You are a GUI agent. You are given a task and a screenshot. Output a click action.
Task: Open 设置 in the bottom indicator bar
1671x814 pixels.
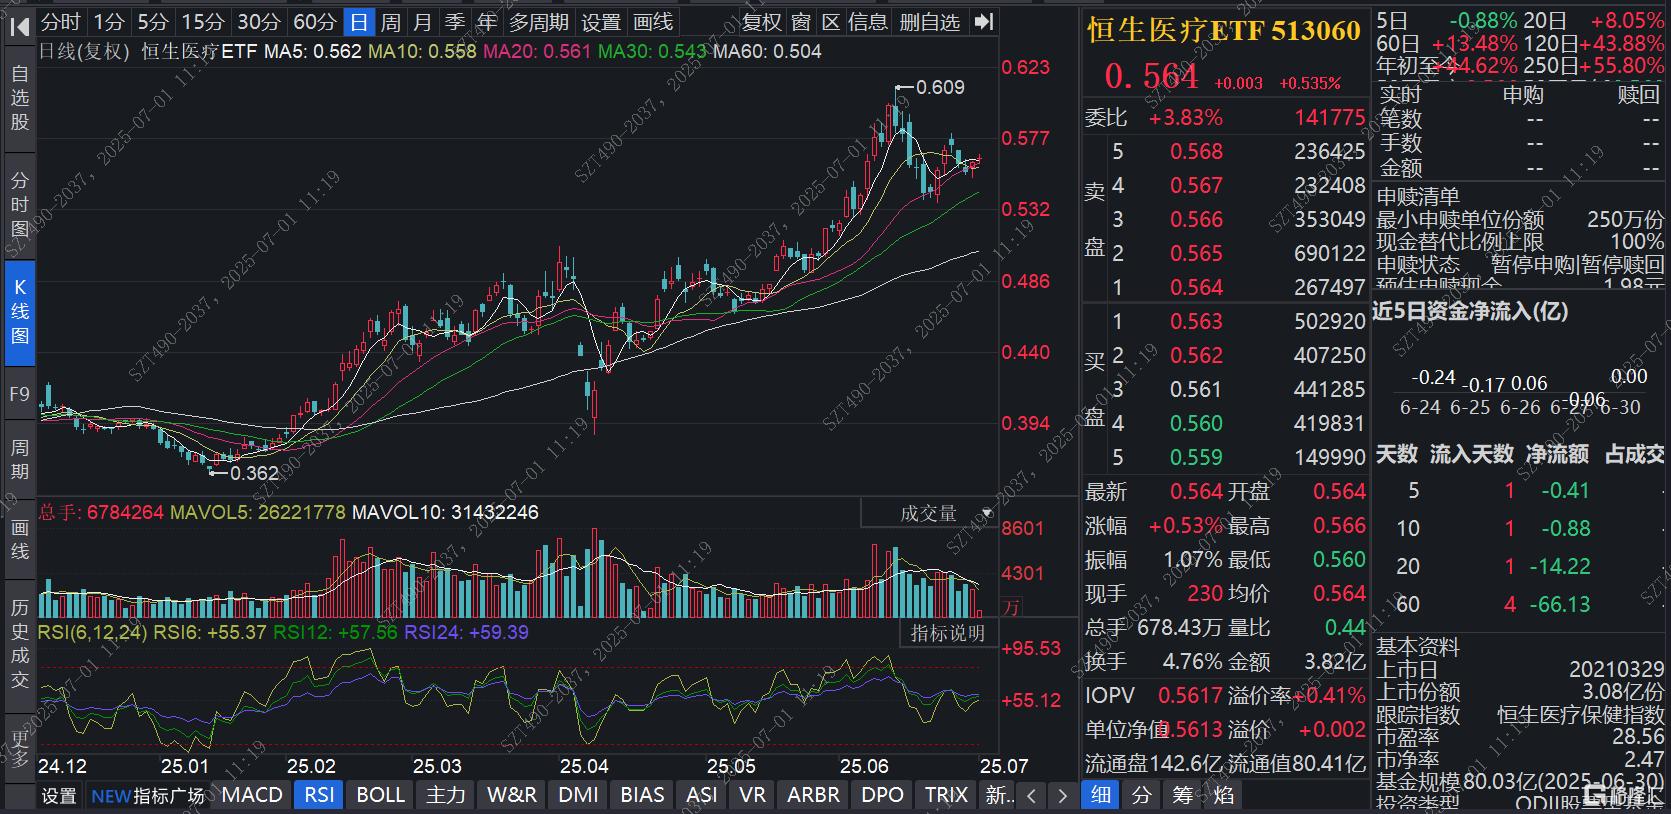click(x=59, y=796)
